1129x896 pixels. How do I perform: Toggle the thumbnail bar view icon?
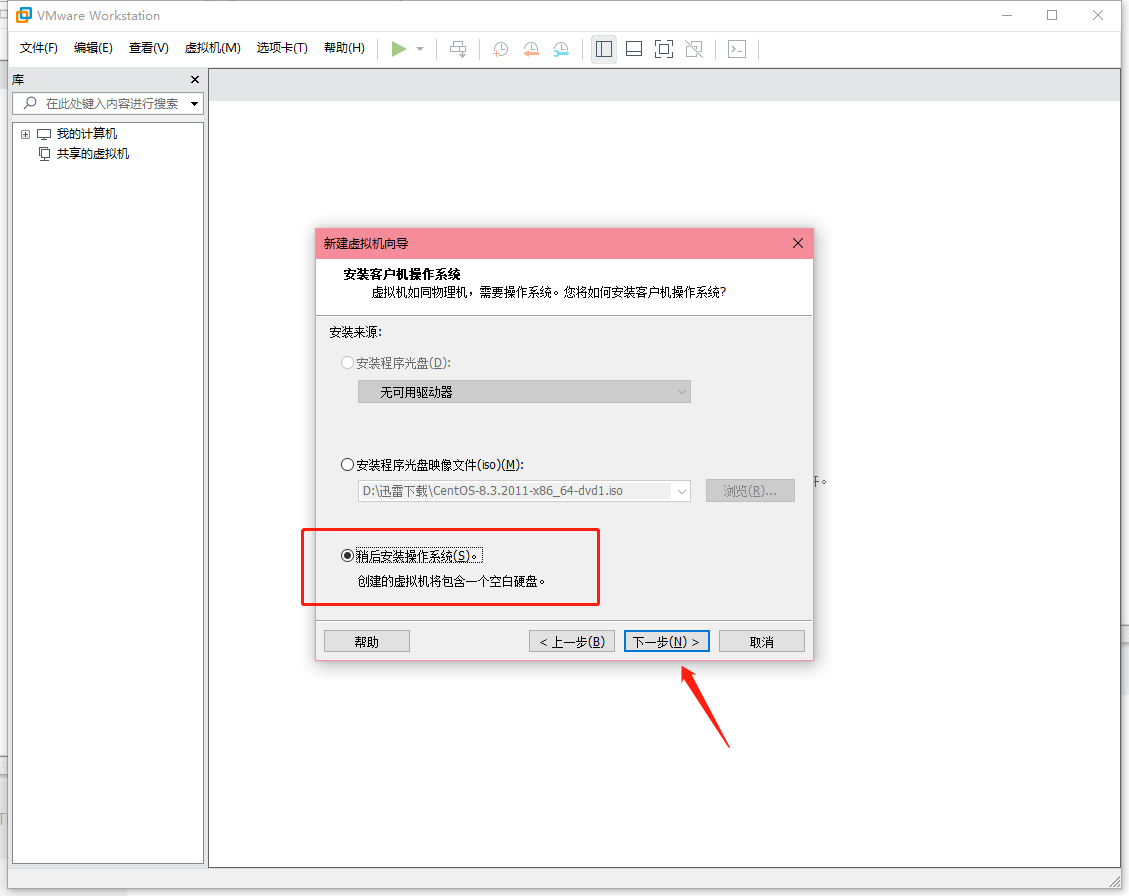pos(634,49)
